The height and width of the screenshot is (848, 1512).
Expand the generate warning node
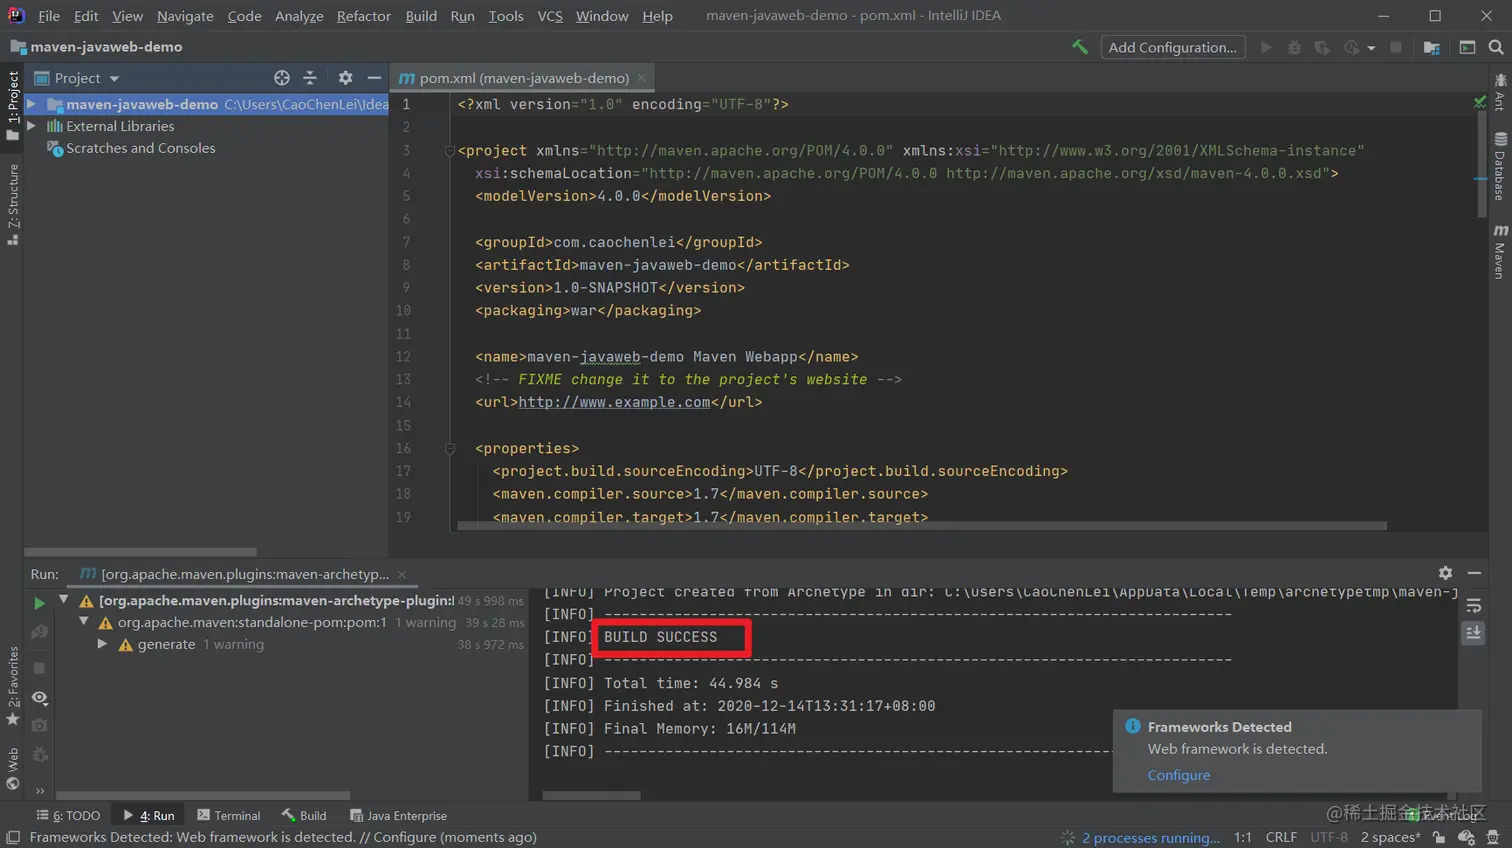click(x=102, y=644)
